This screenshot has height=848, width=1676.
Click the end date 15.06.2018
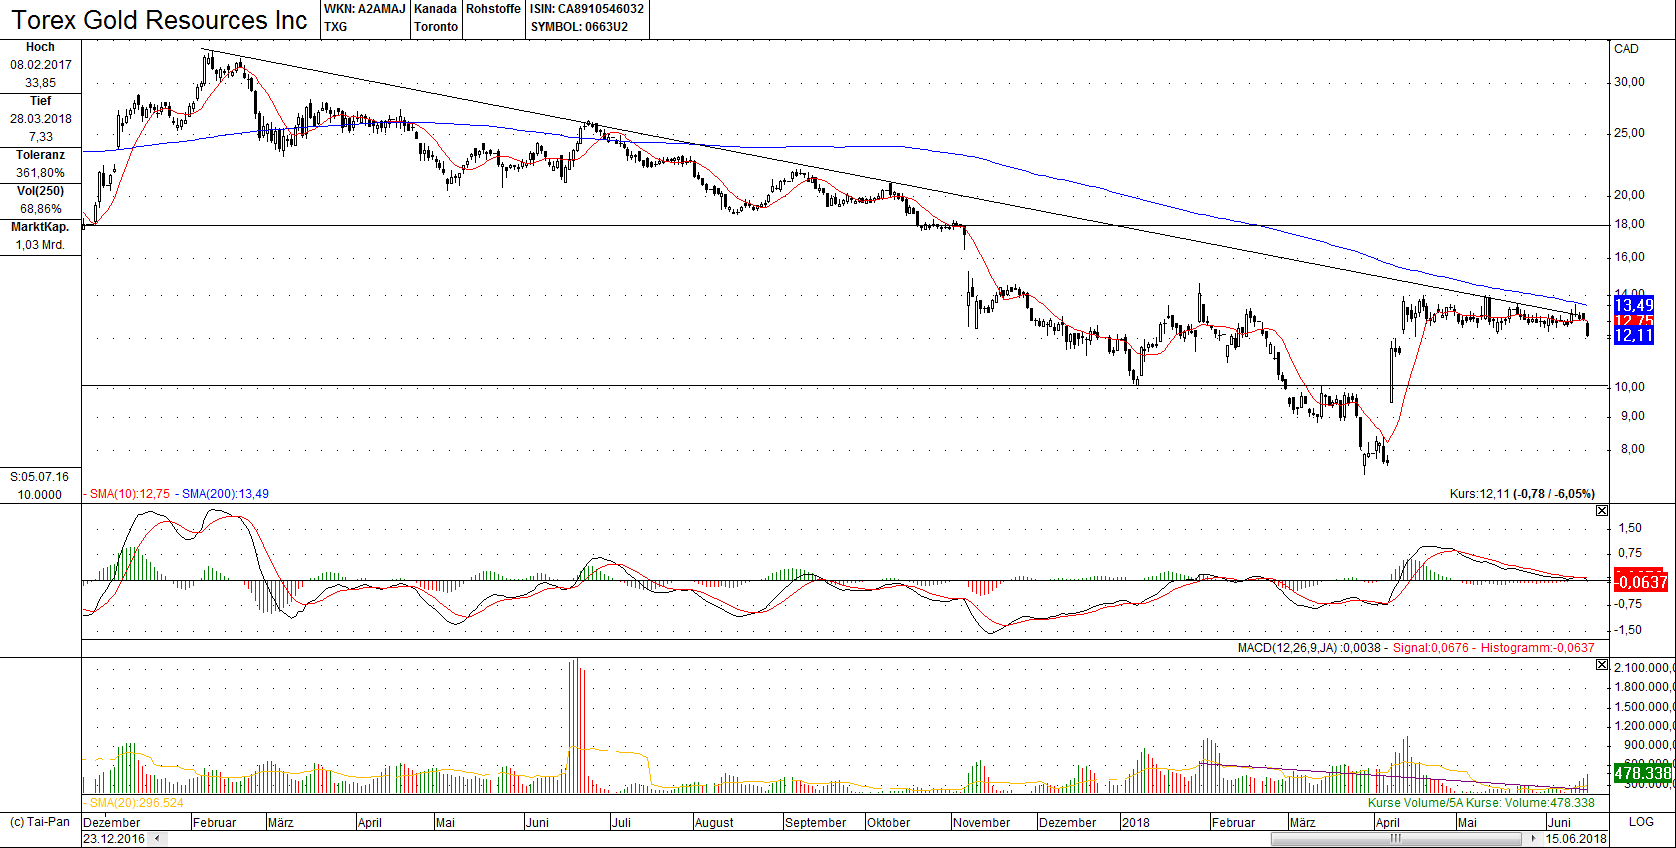coord(1576,839)
